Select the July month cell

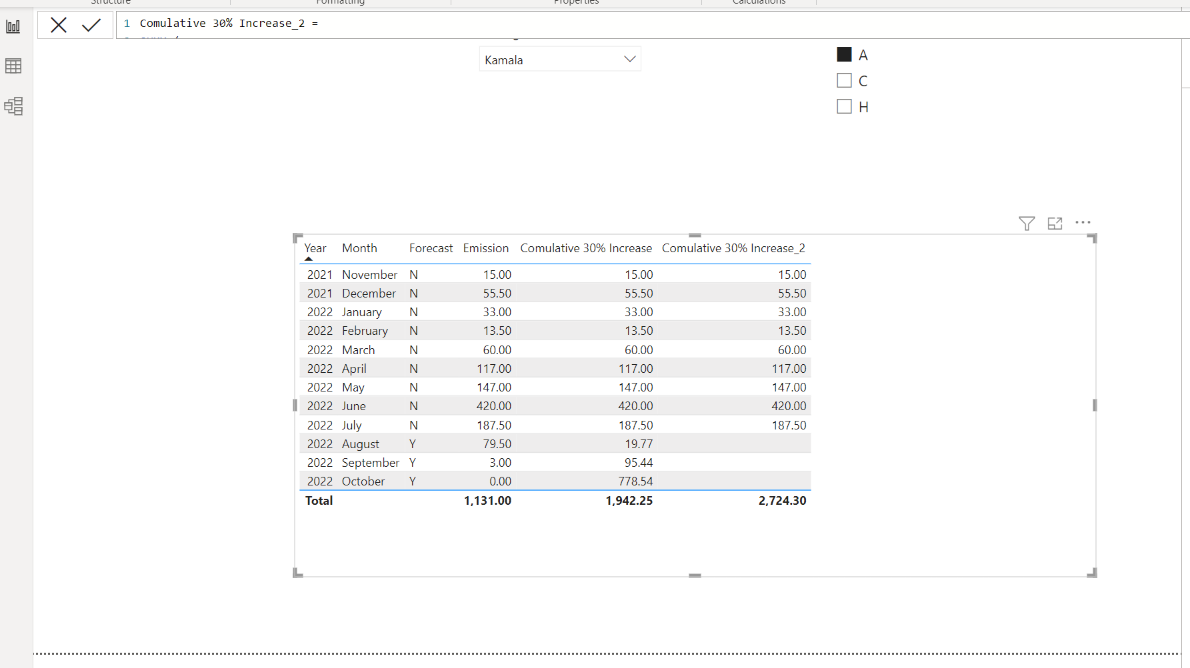pyautogui.click(x=351, y=425)
